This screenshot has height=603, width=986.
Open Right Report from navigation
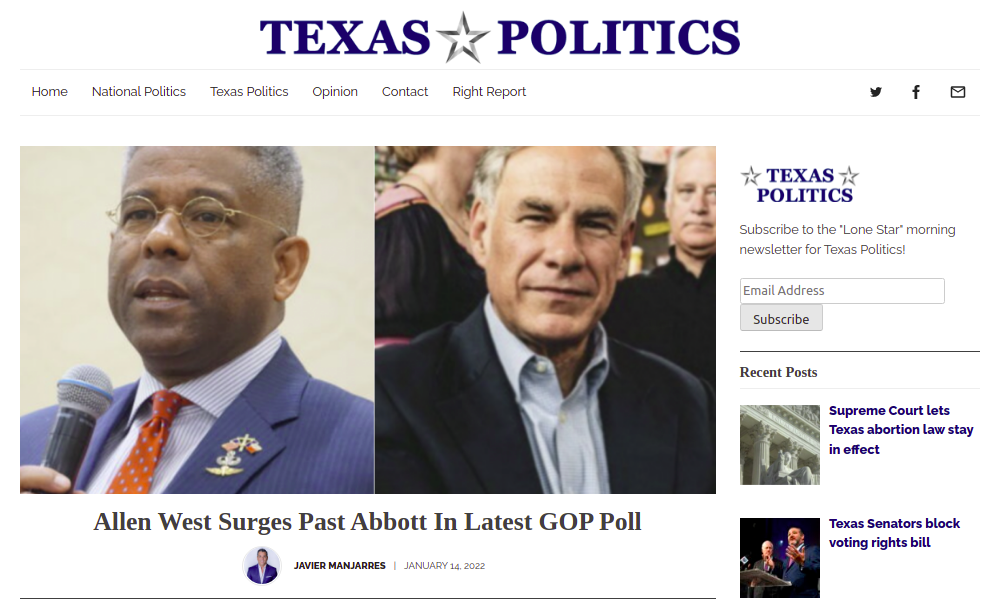click(x=489, y=92)
